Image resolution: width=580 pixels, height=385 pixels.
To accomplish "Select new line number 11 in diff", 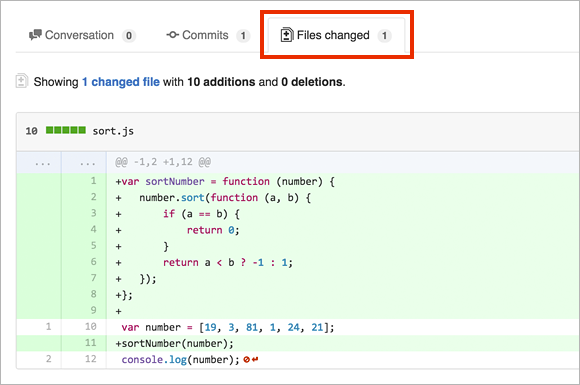I will click(x=91, y=343).
